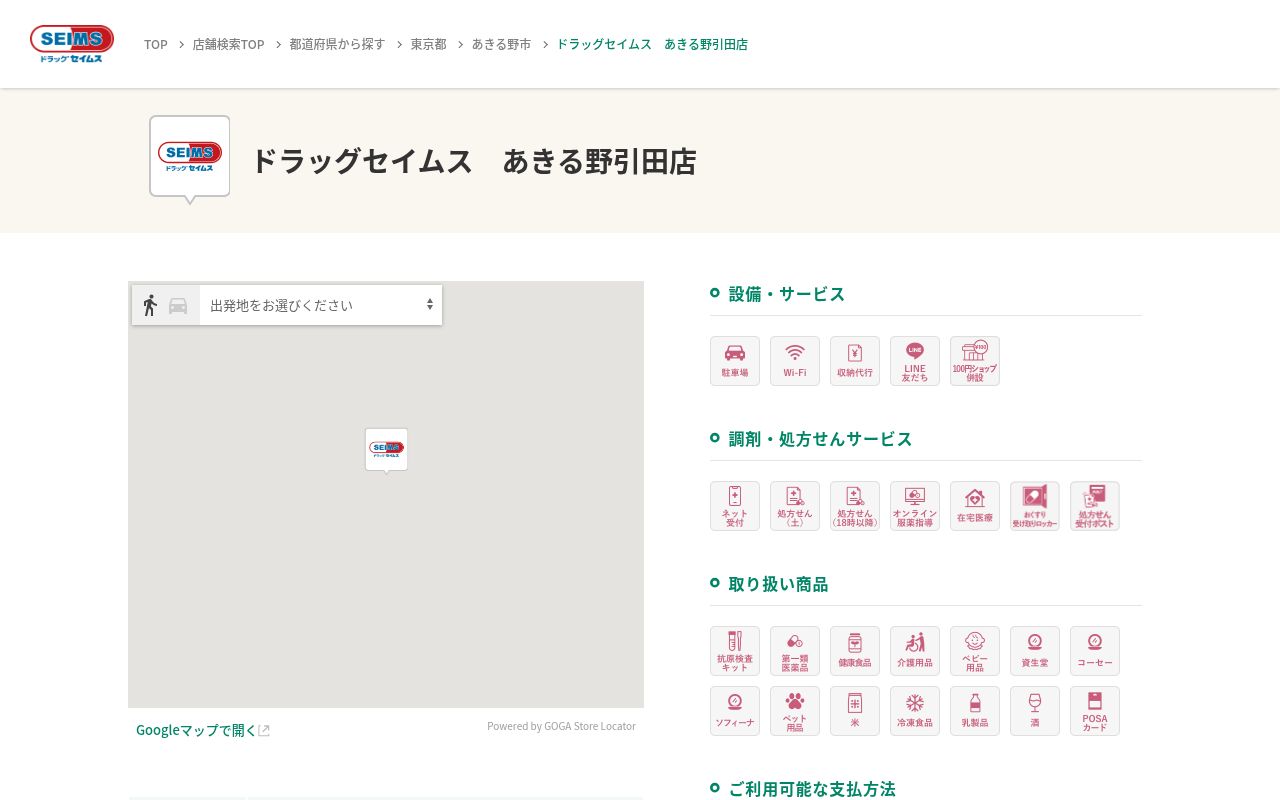Click the SEIMS logo in the header
The width and height of the screenshot is (1280, 800).
72,44
